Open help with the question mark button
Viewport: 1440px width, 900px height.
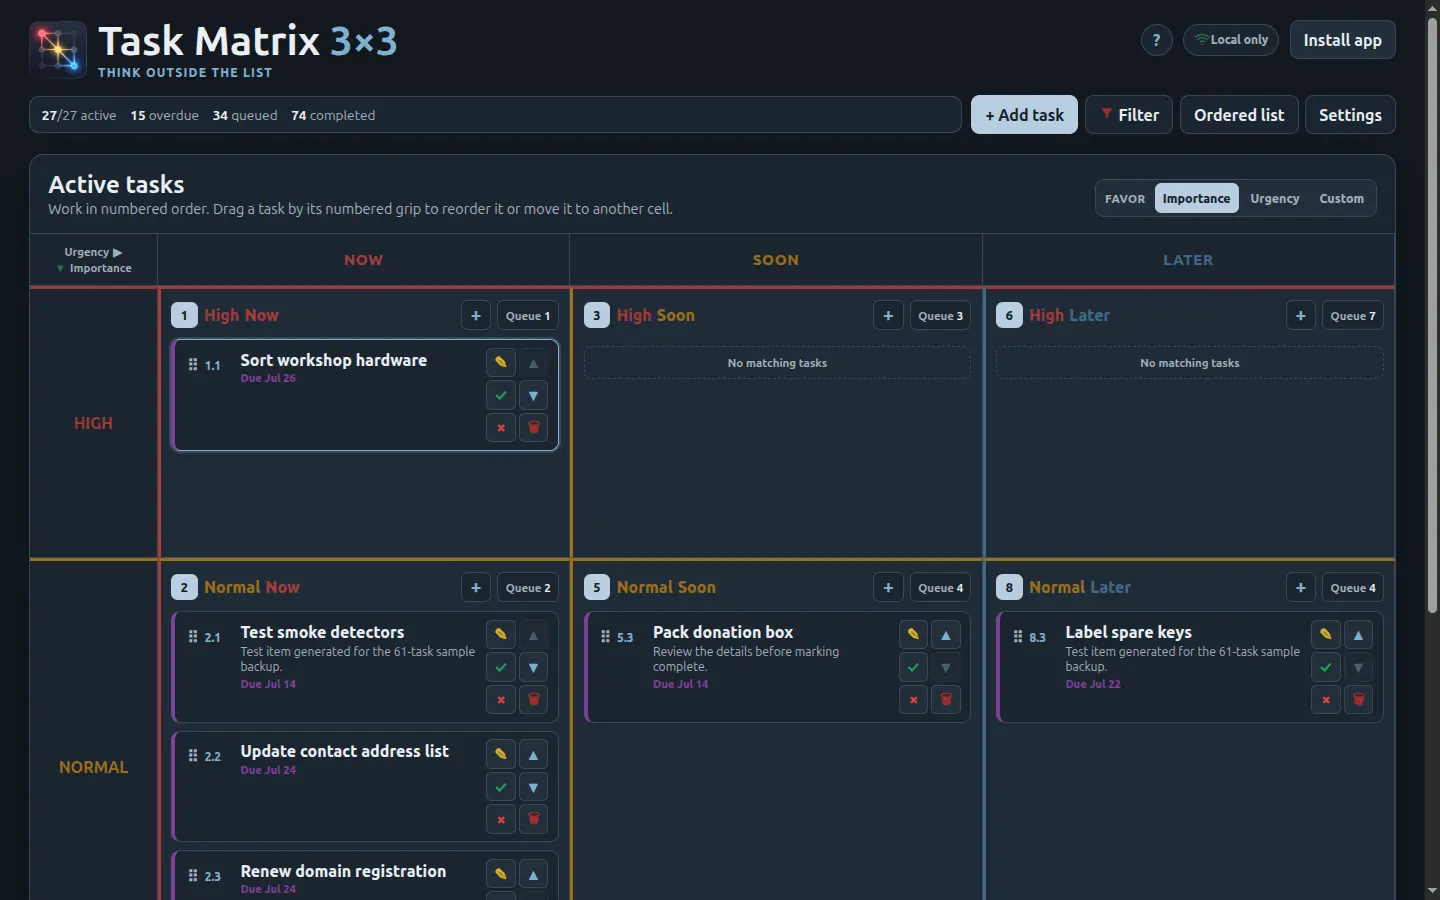tap(1157, 40)
